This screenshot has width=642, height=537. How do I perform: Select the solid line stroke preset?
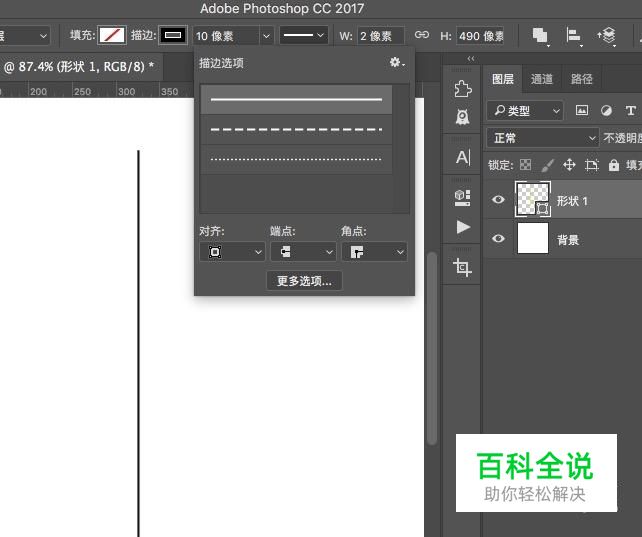[x=296, y=99]
